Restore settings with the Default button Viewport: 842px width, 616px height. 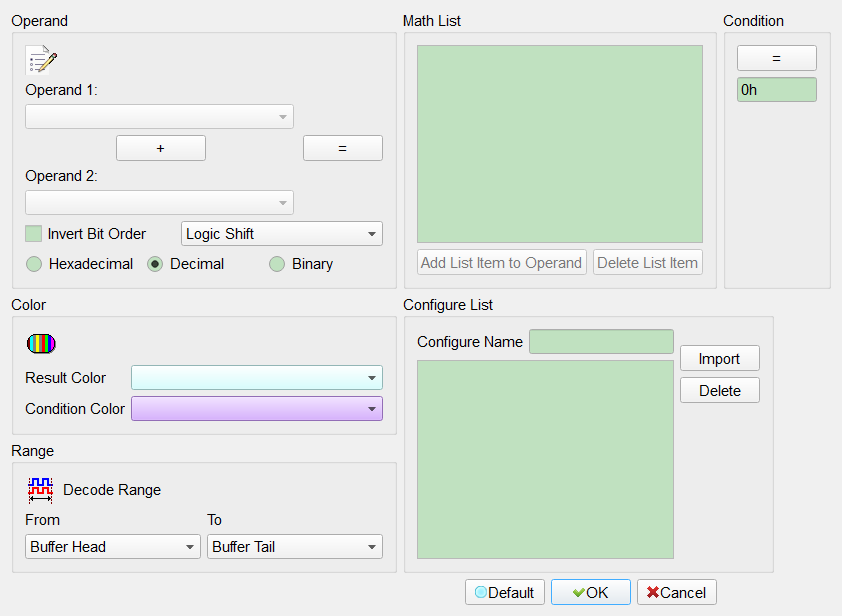505,592
